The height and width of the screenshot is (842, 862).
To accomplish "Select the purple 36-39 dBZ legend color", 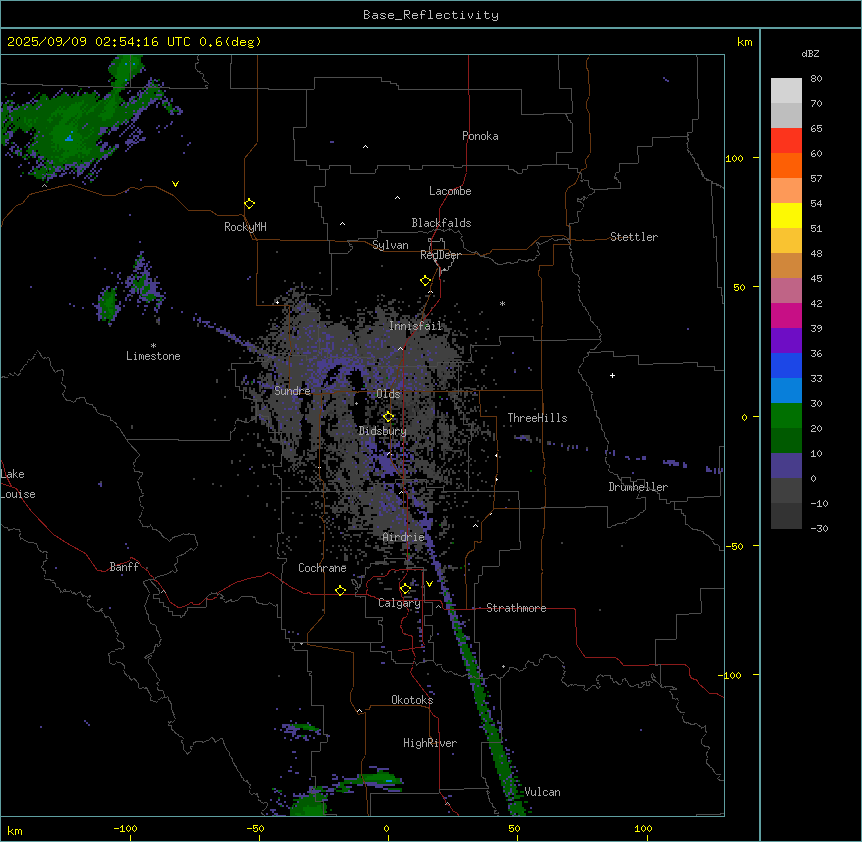I will (786, 341).
